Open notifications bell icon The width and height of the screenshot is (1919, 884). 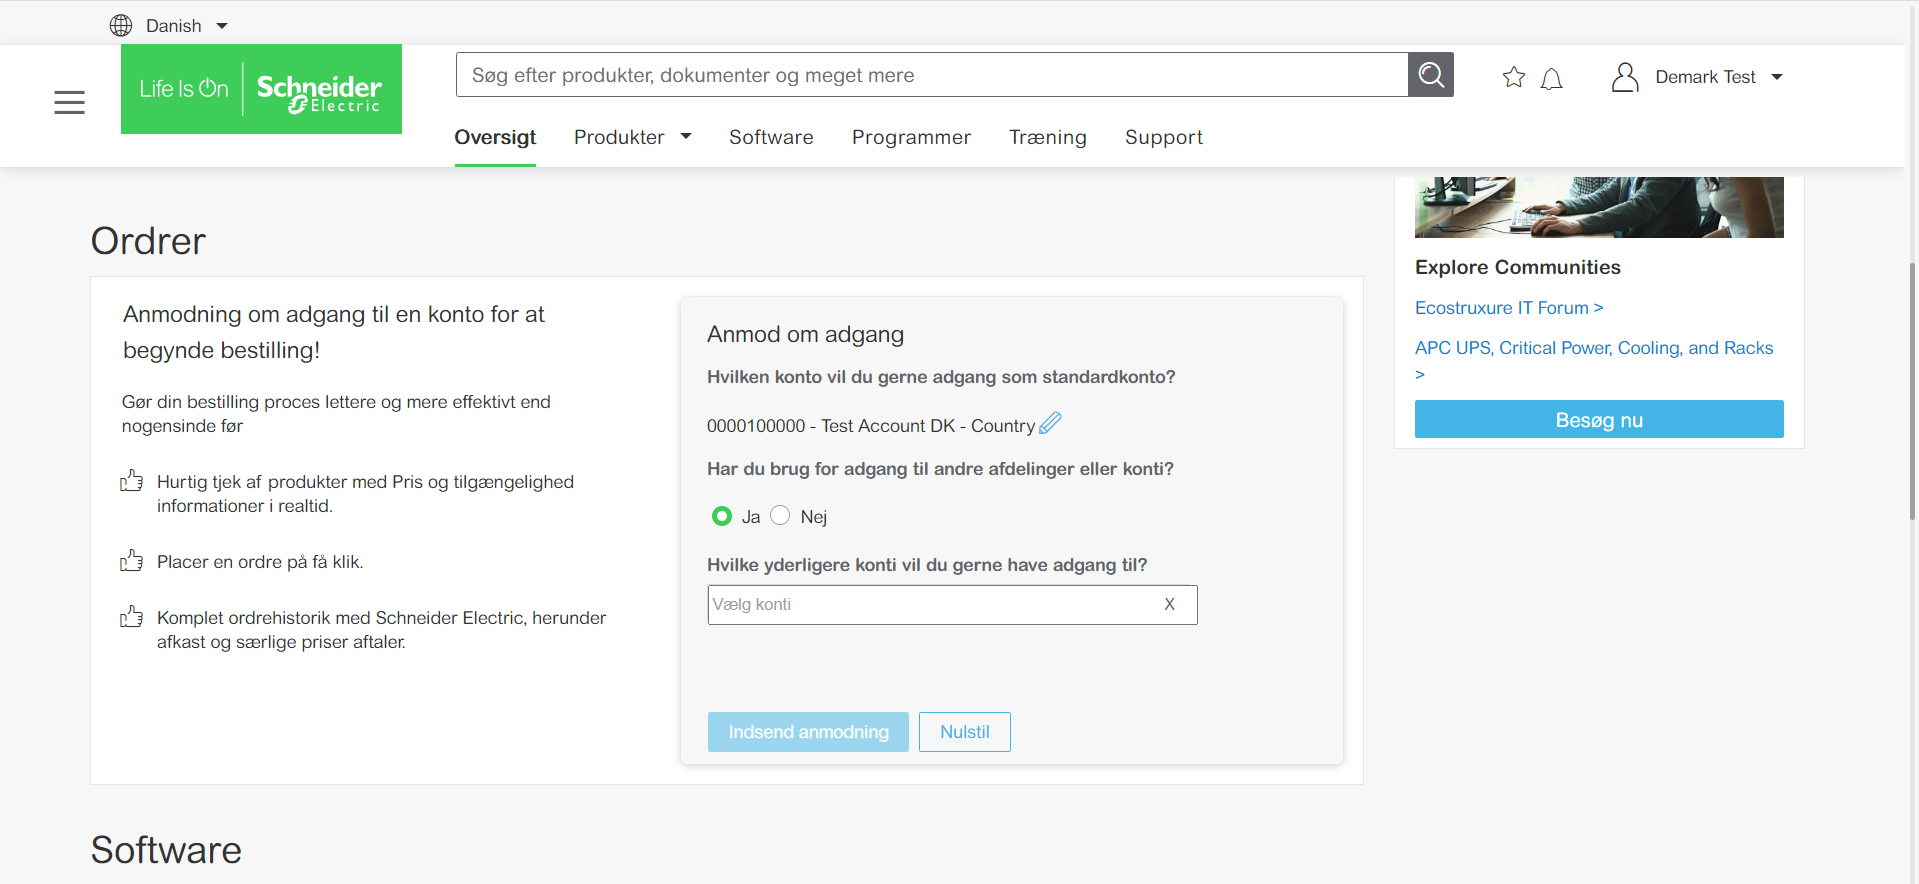pyautogui.click(x=1552, y=78)
